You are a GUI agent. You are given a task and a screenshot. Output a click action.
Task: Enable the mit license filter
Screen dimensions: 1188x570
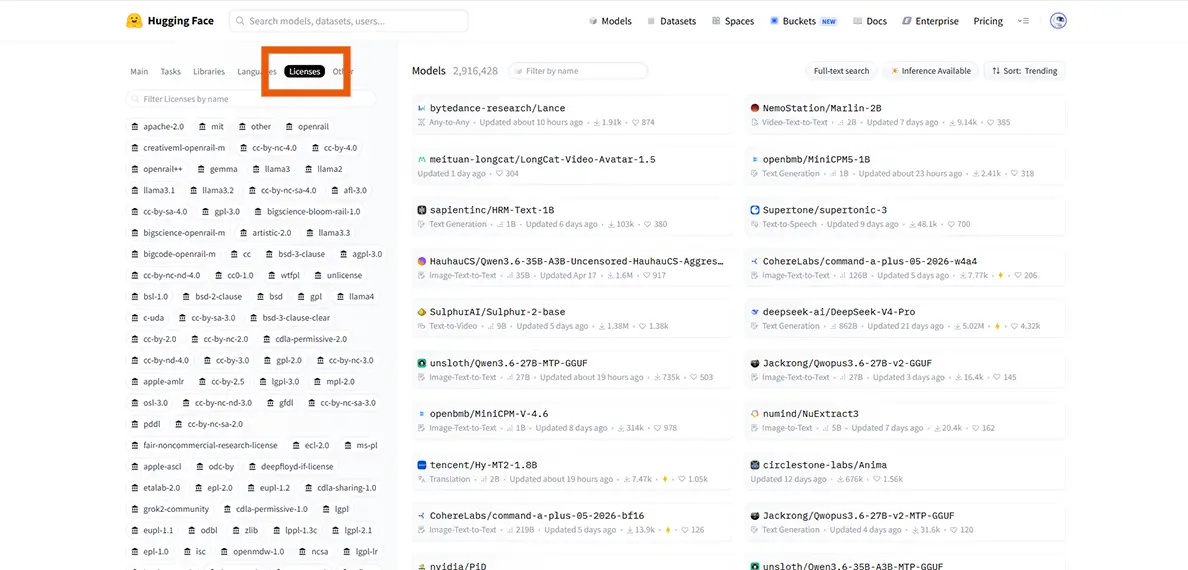click(211, 127)
